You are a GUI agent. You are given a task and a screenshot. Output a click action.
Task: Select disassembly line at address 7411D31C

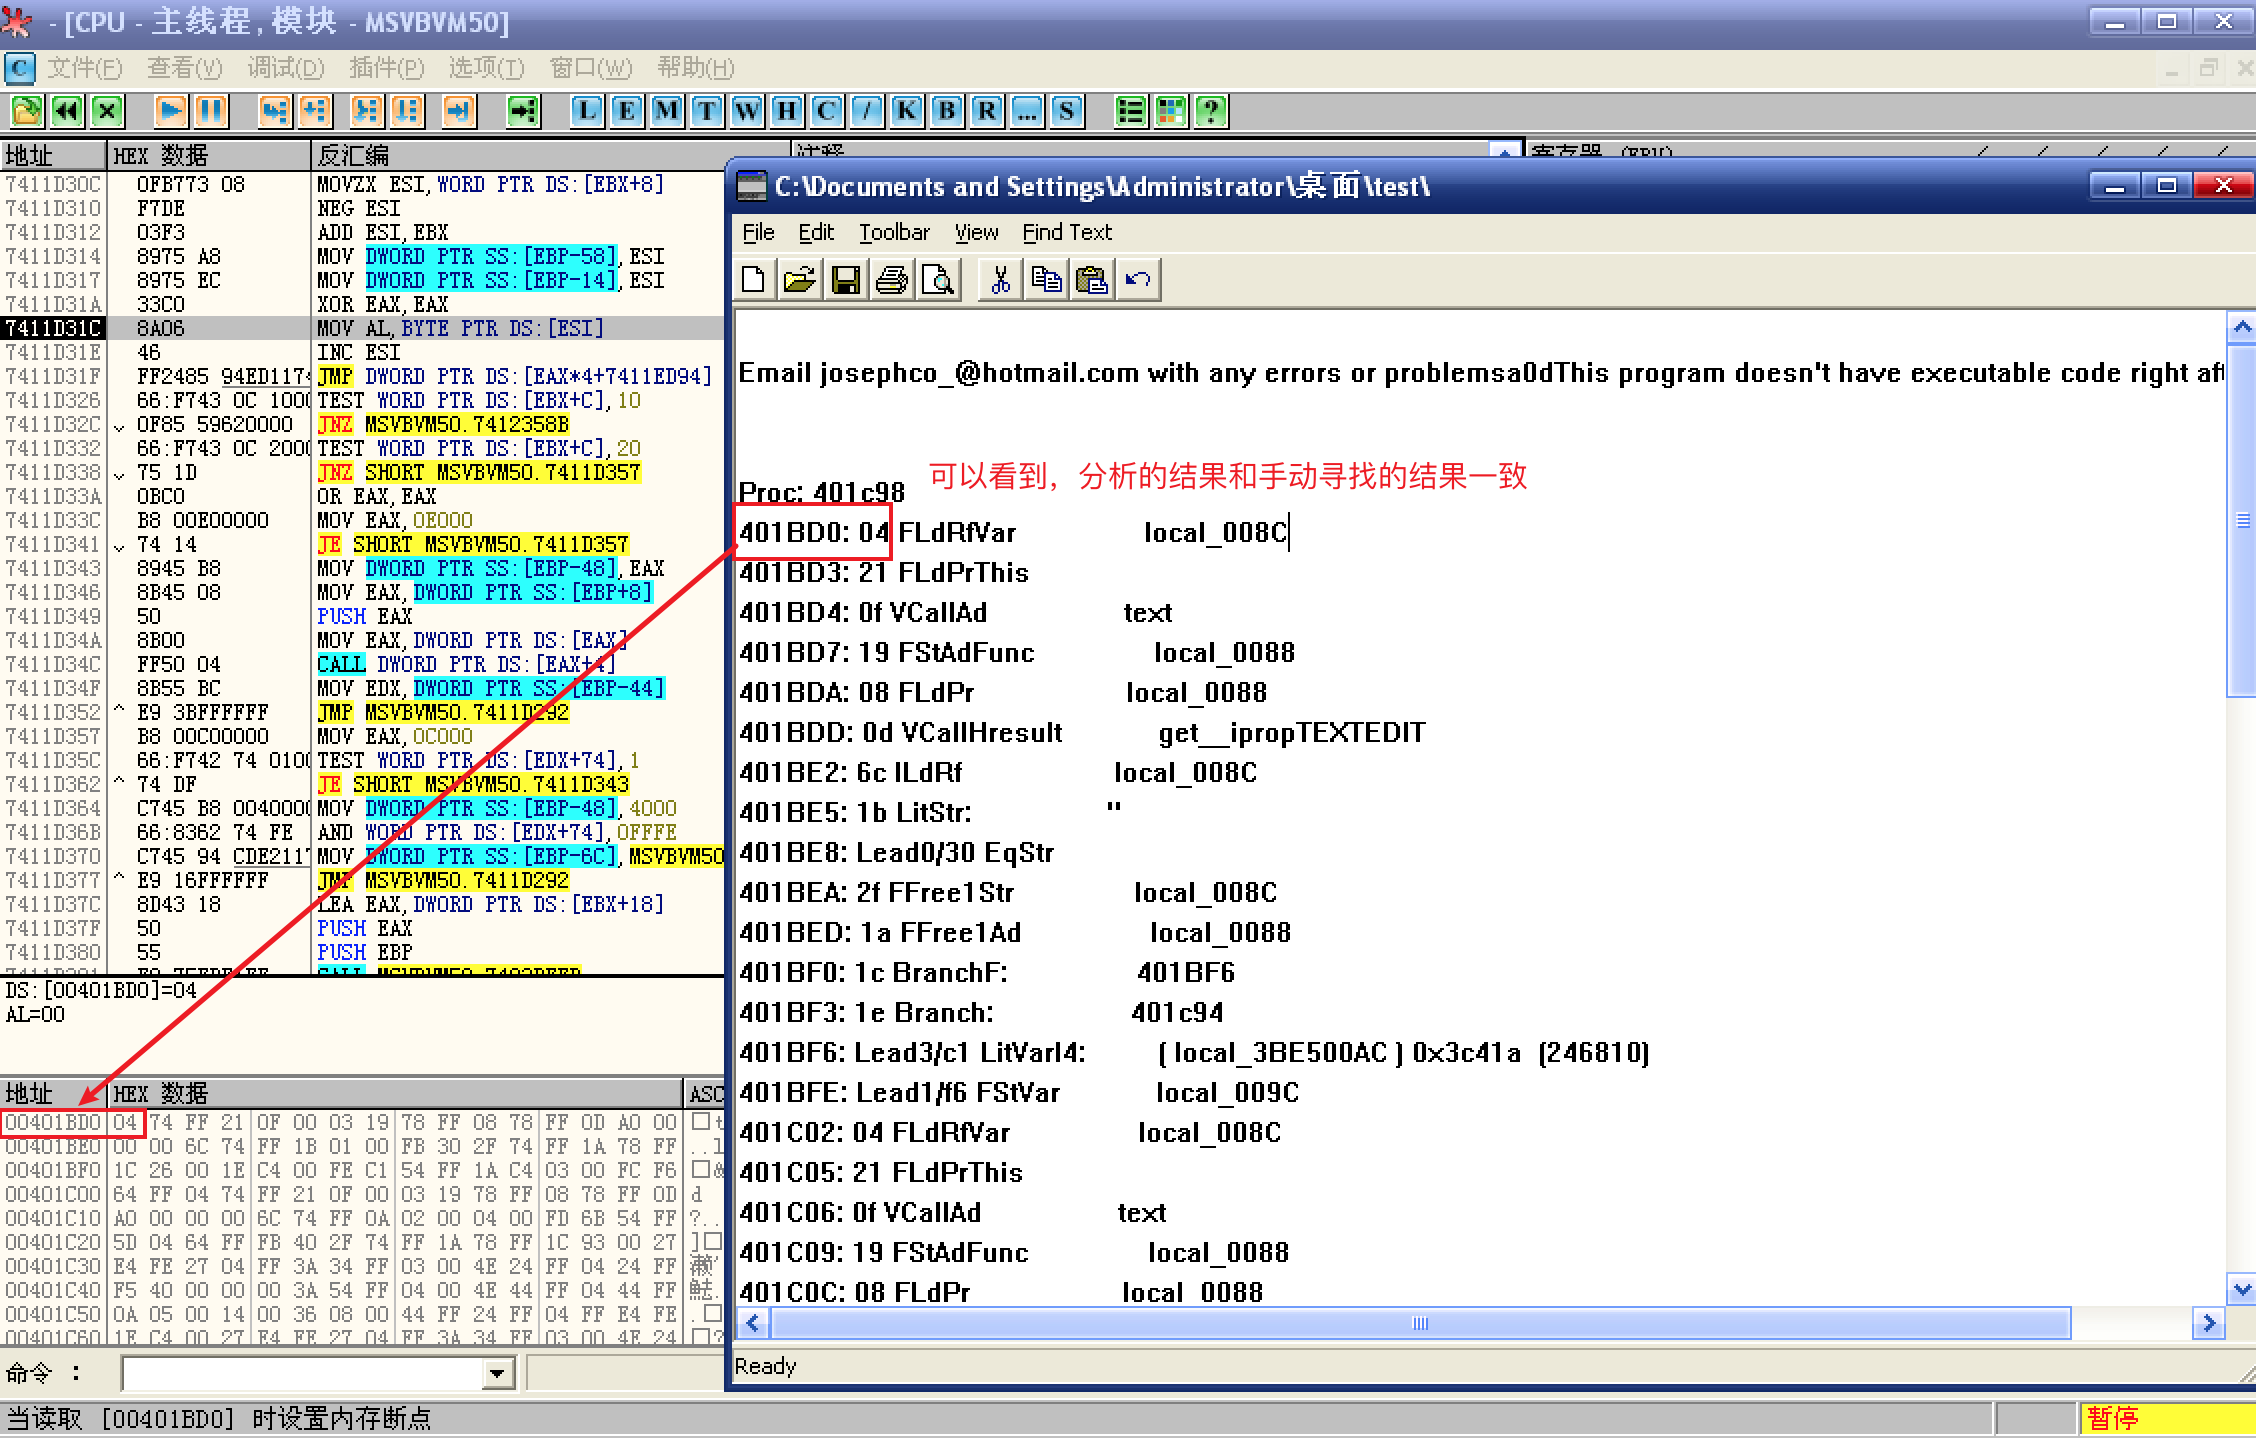(x=460, y=328)
